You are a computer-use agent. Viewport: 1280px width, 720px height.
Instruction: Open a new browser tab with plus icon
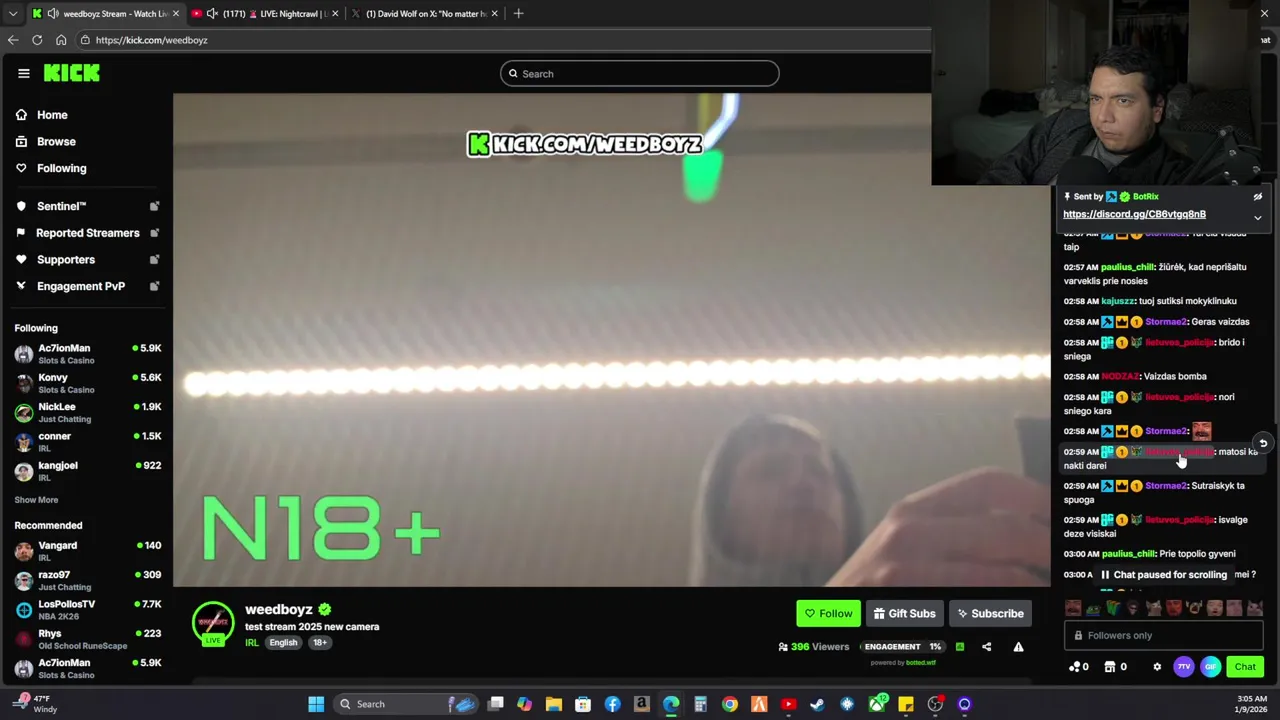click(x=518, y=14)
